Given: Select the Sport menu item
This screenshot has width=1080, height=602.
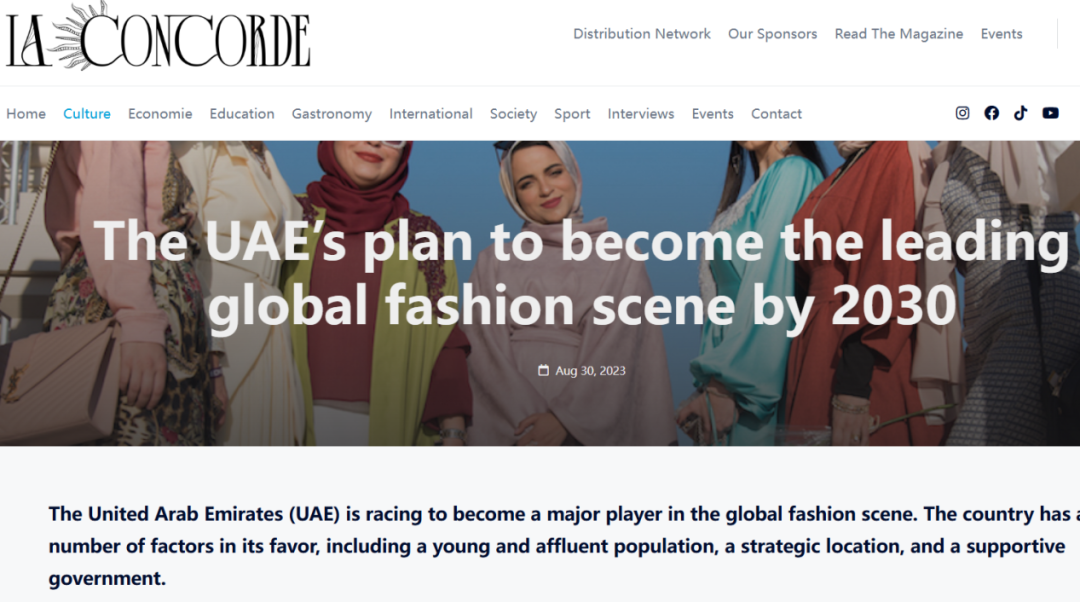Looking at the screenshot, I should 572,114.
